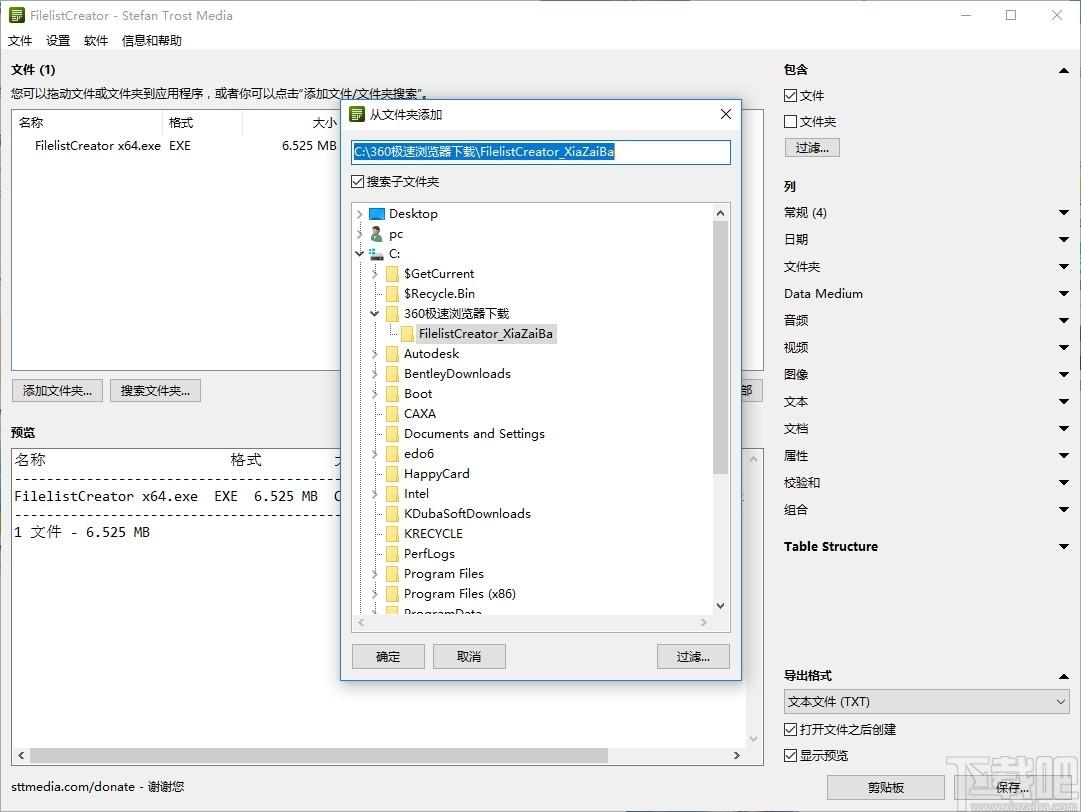Screen dimensions: 1081x812
Task: Click the edo6 folder icon
Action: tap(392, 454)
